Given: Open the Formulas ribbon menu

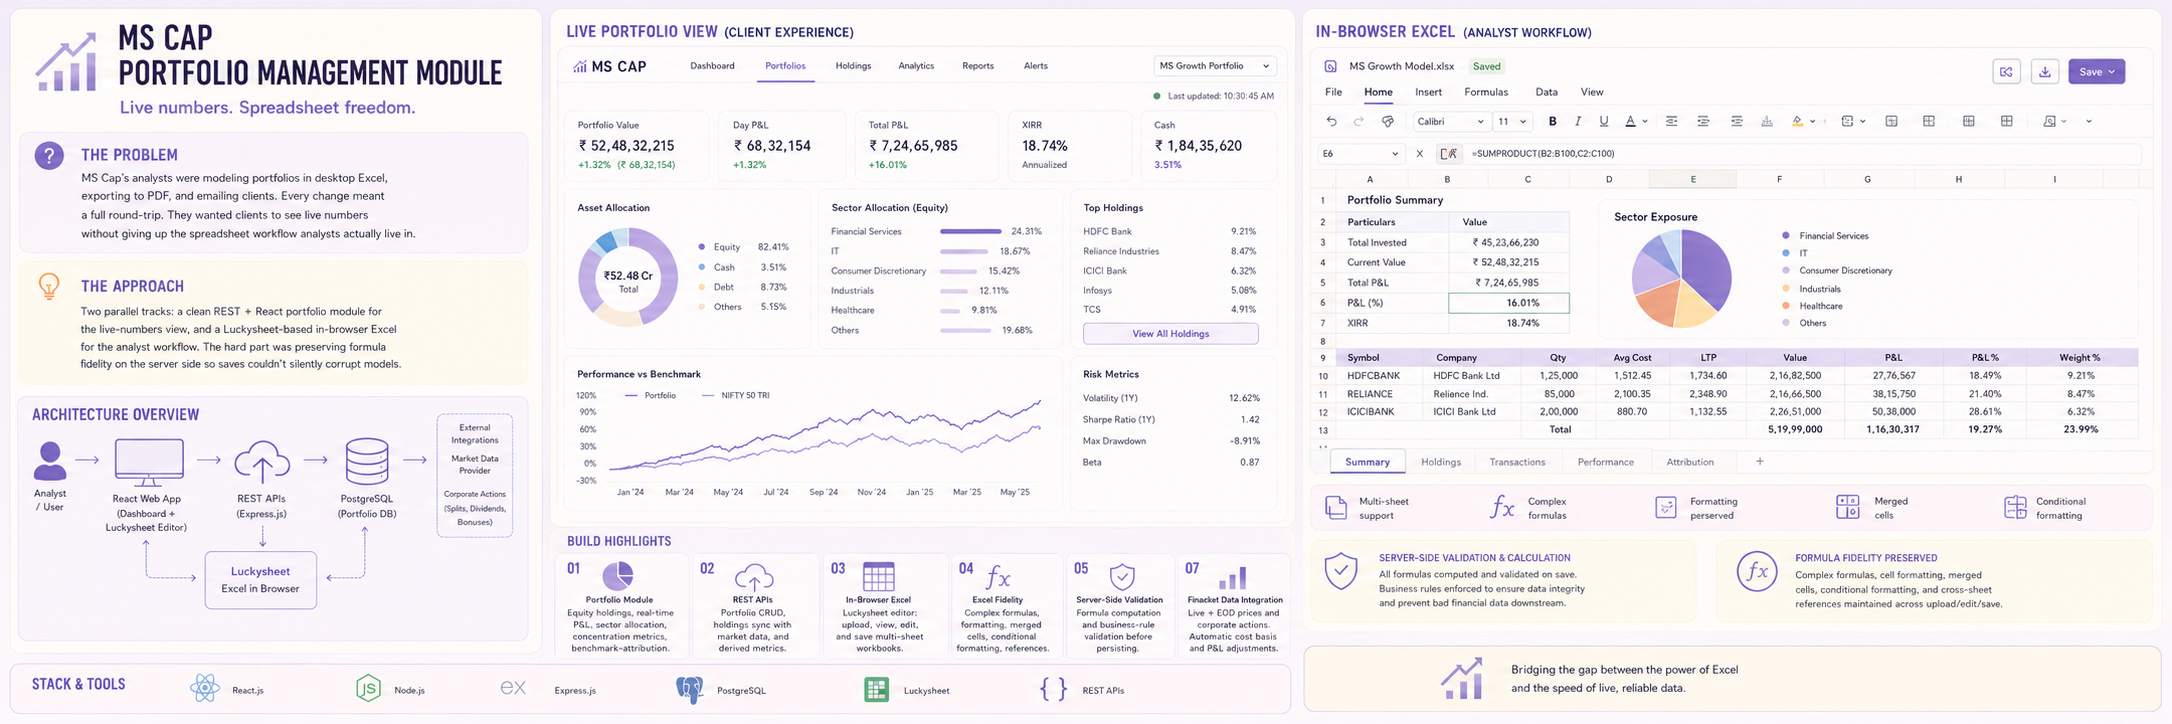Looking at the screenshot, I should tap(1486, 92).
